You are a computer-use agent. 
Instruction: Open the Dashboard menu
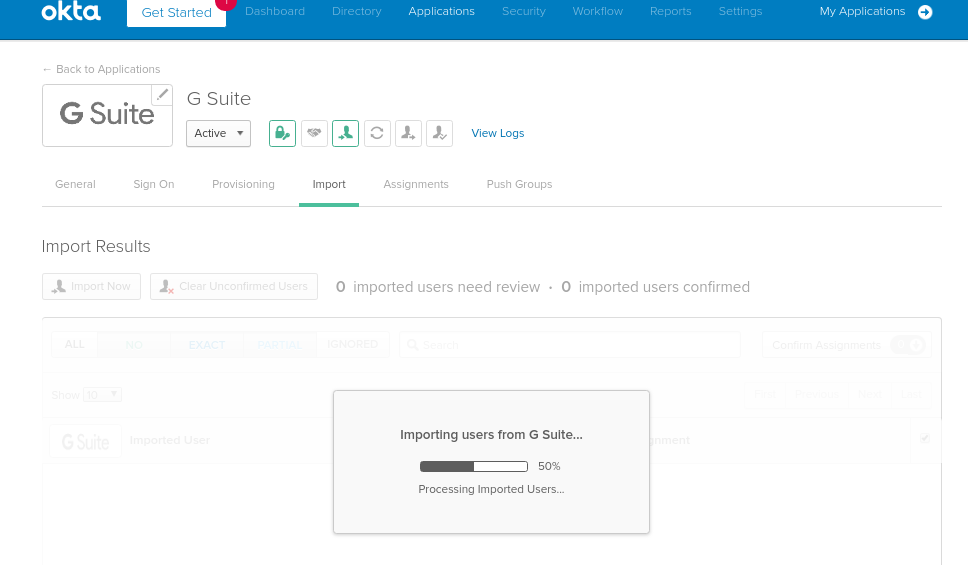coord(275,11)
